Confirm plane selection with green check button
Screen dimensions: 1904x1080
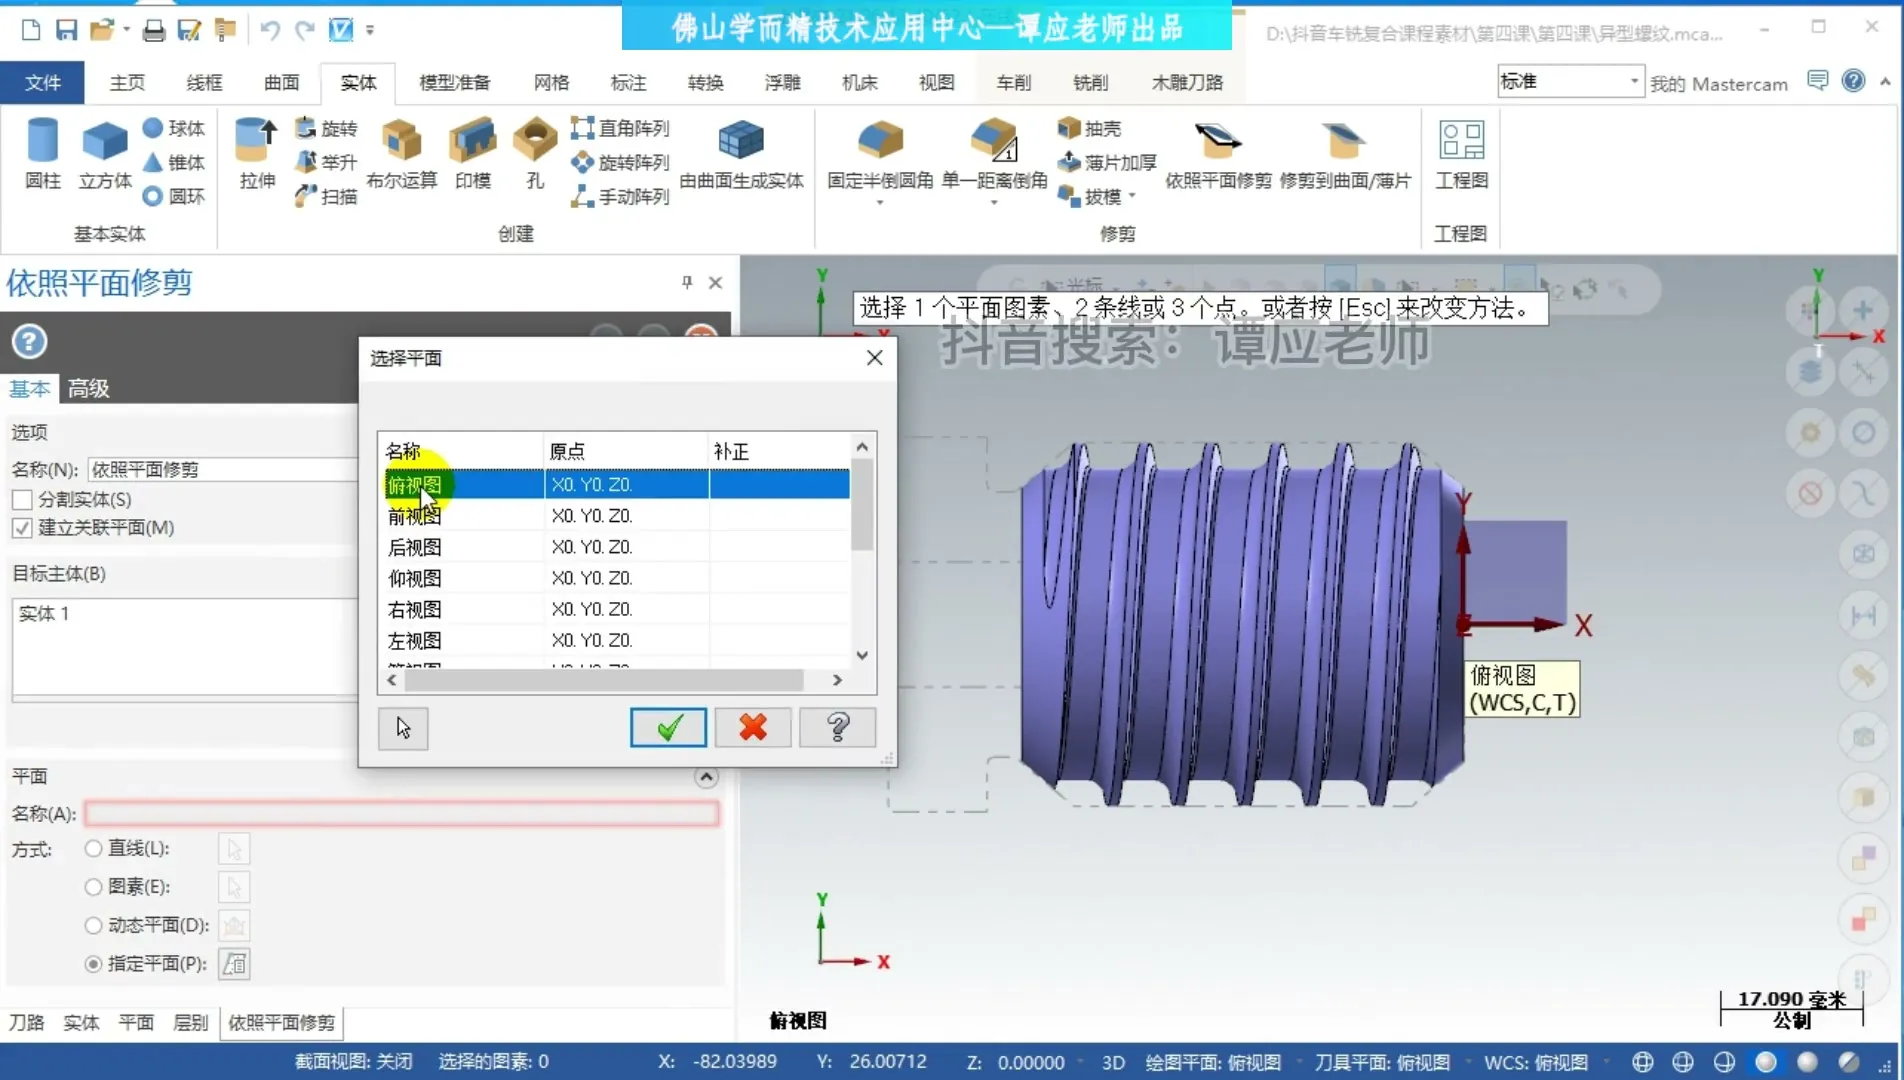(x=667, y=728)
